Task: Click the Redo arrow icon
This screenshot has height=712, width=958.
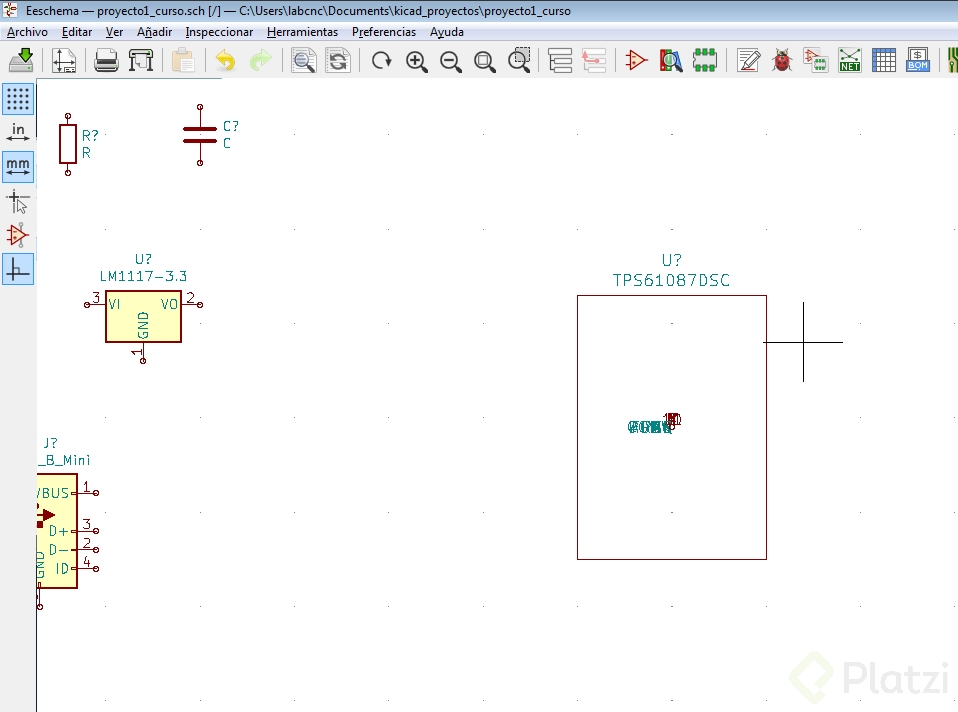Action: click(260, 61)
